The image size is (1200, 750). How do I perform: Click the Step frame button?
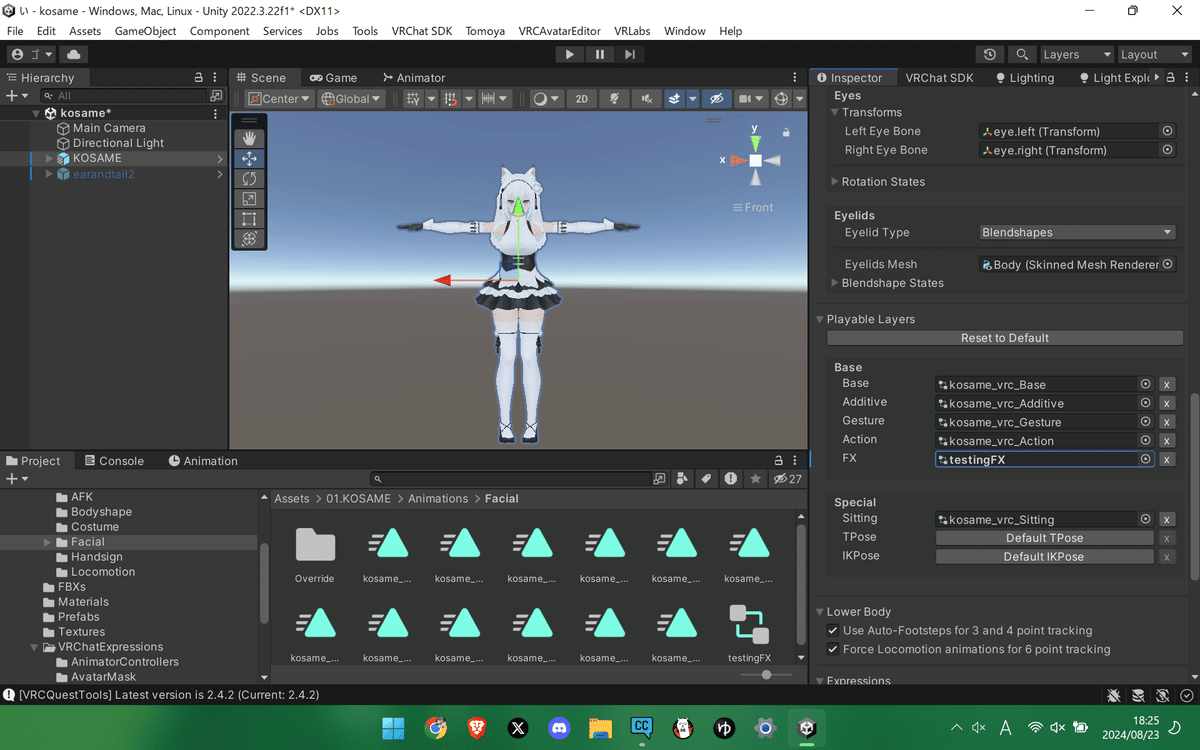pos(628,55)
